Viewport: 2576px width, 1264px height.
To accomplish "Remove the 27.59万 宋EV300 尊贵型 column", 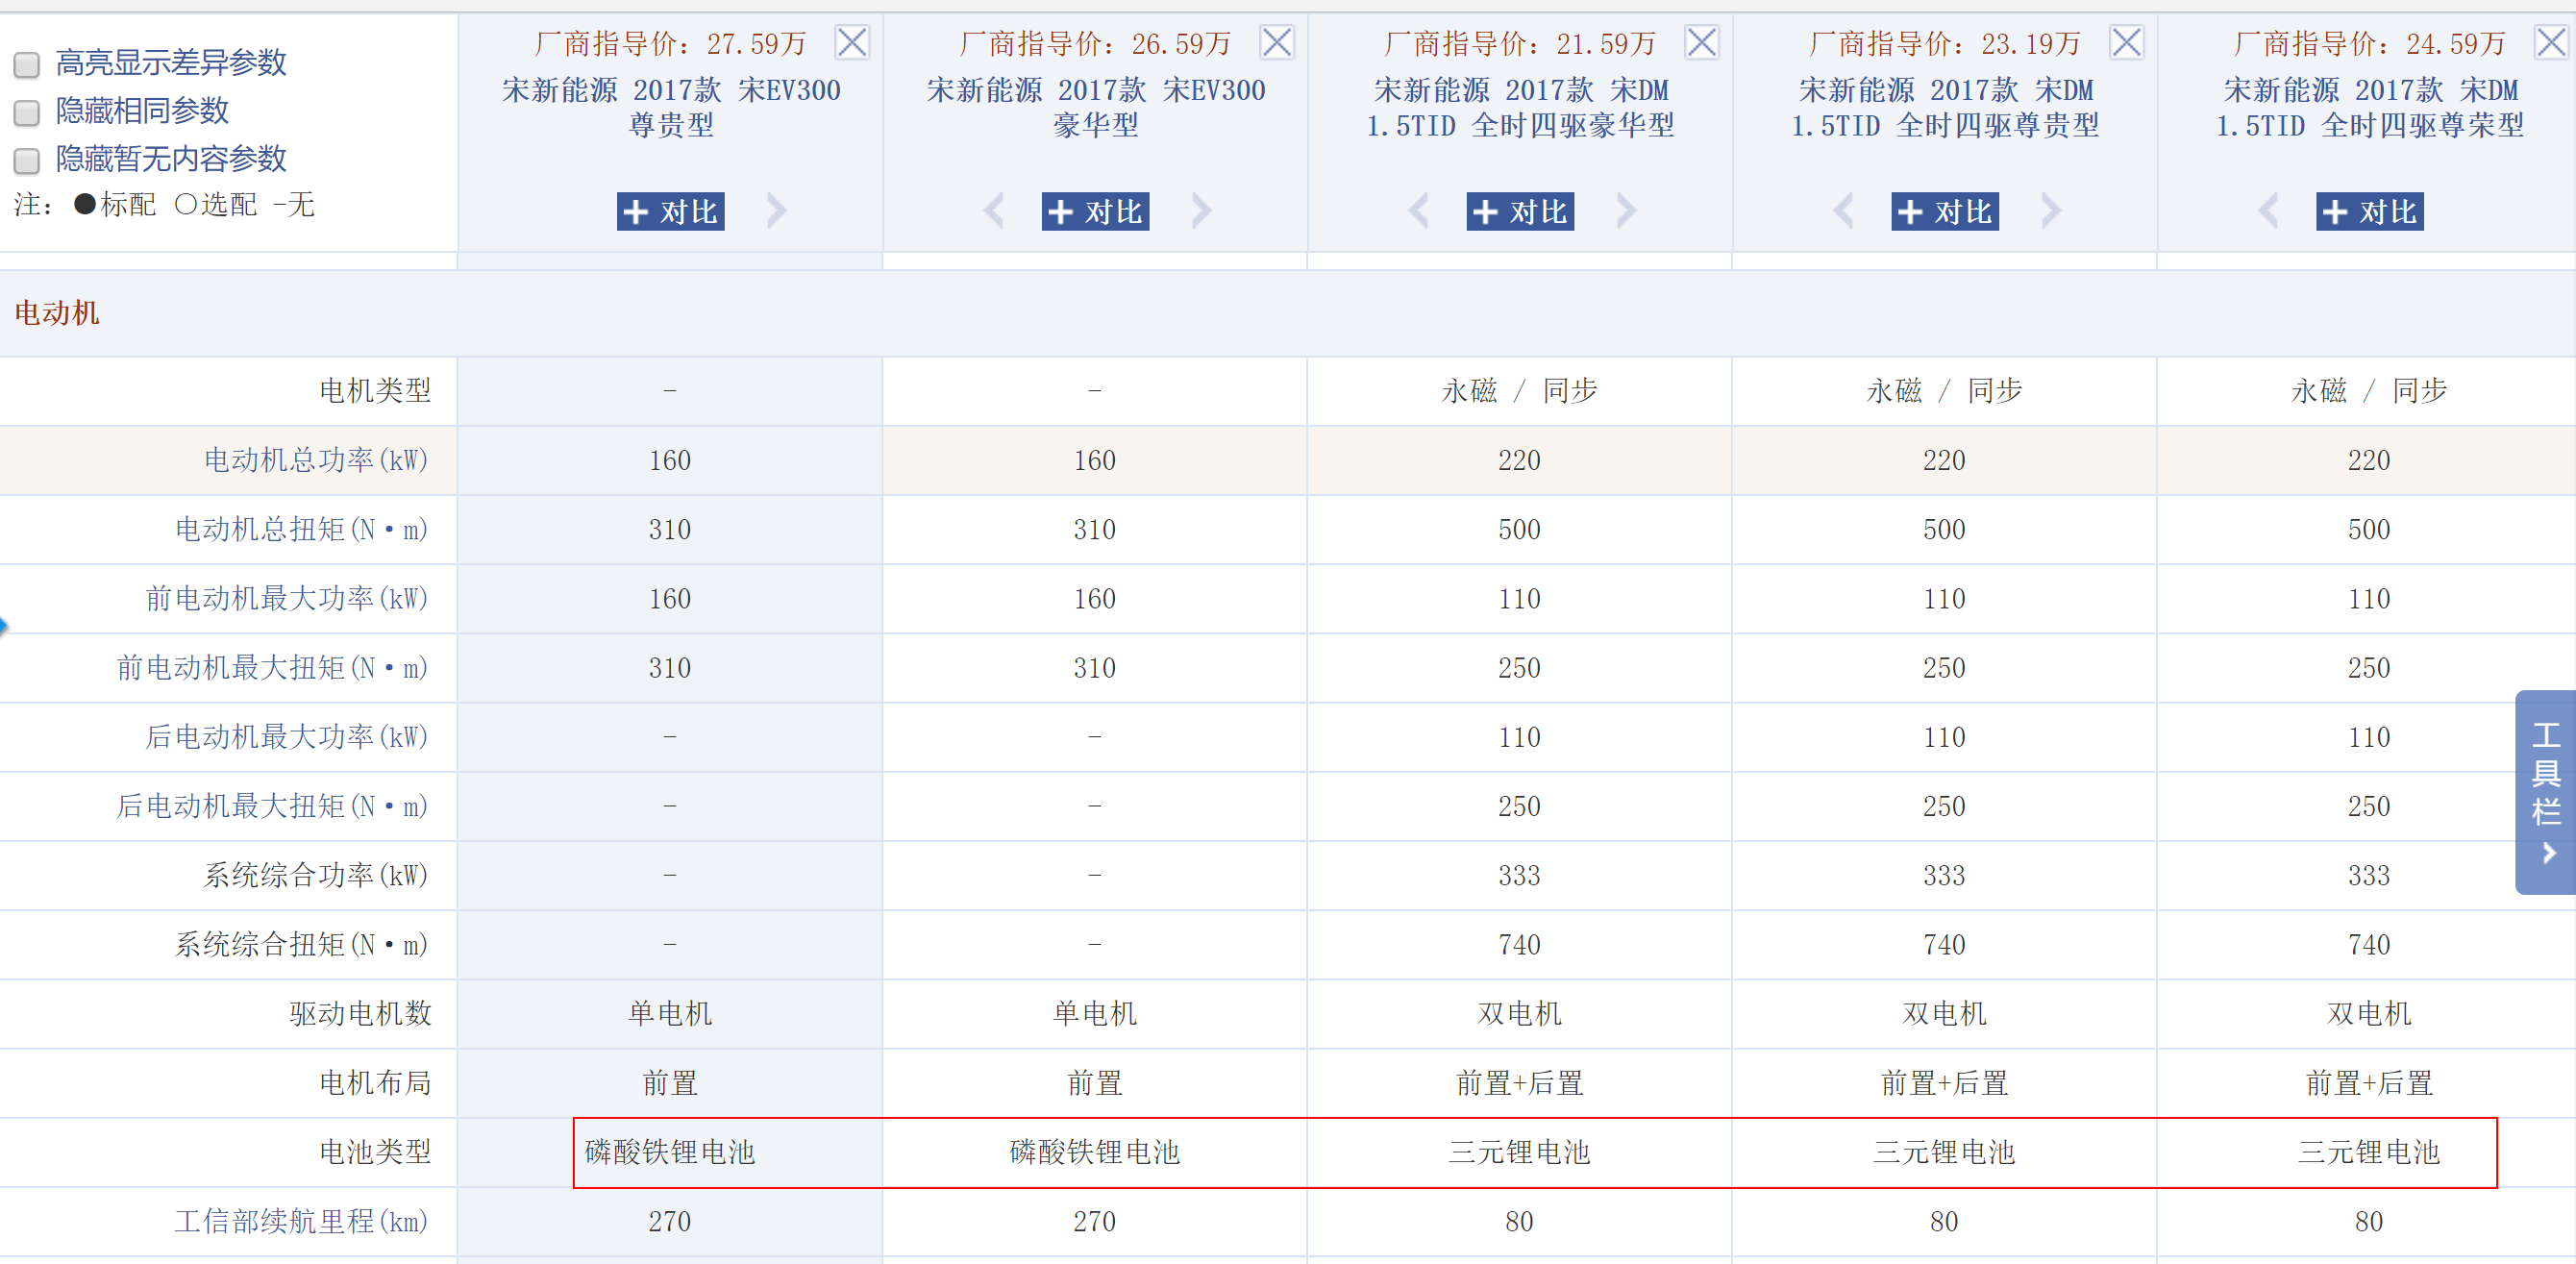I will (852, 43).
